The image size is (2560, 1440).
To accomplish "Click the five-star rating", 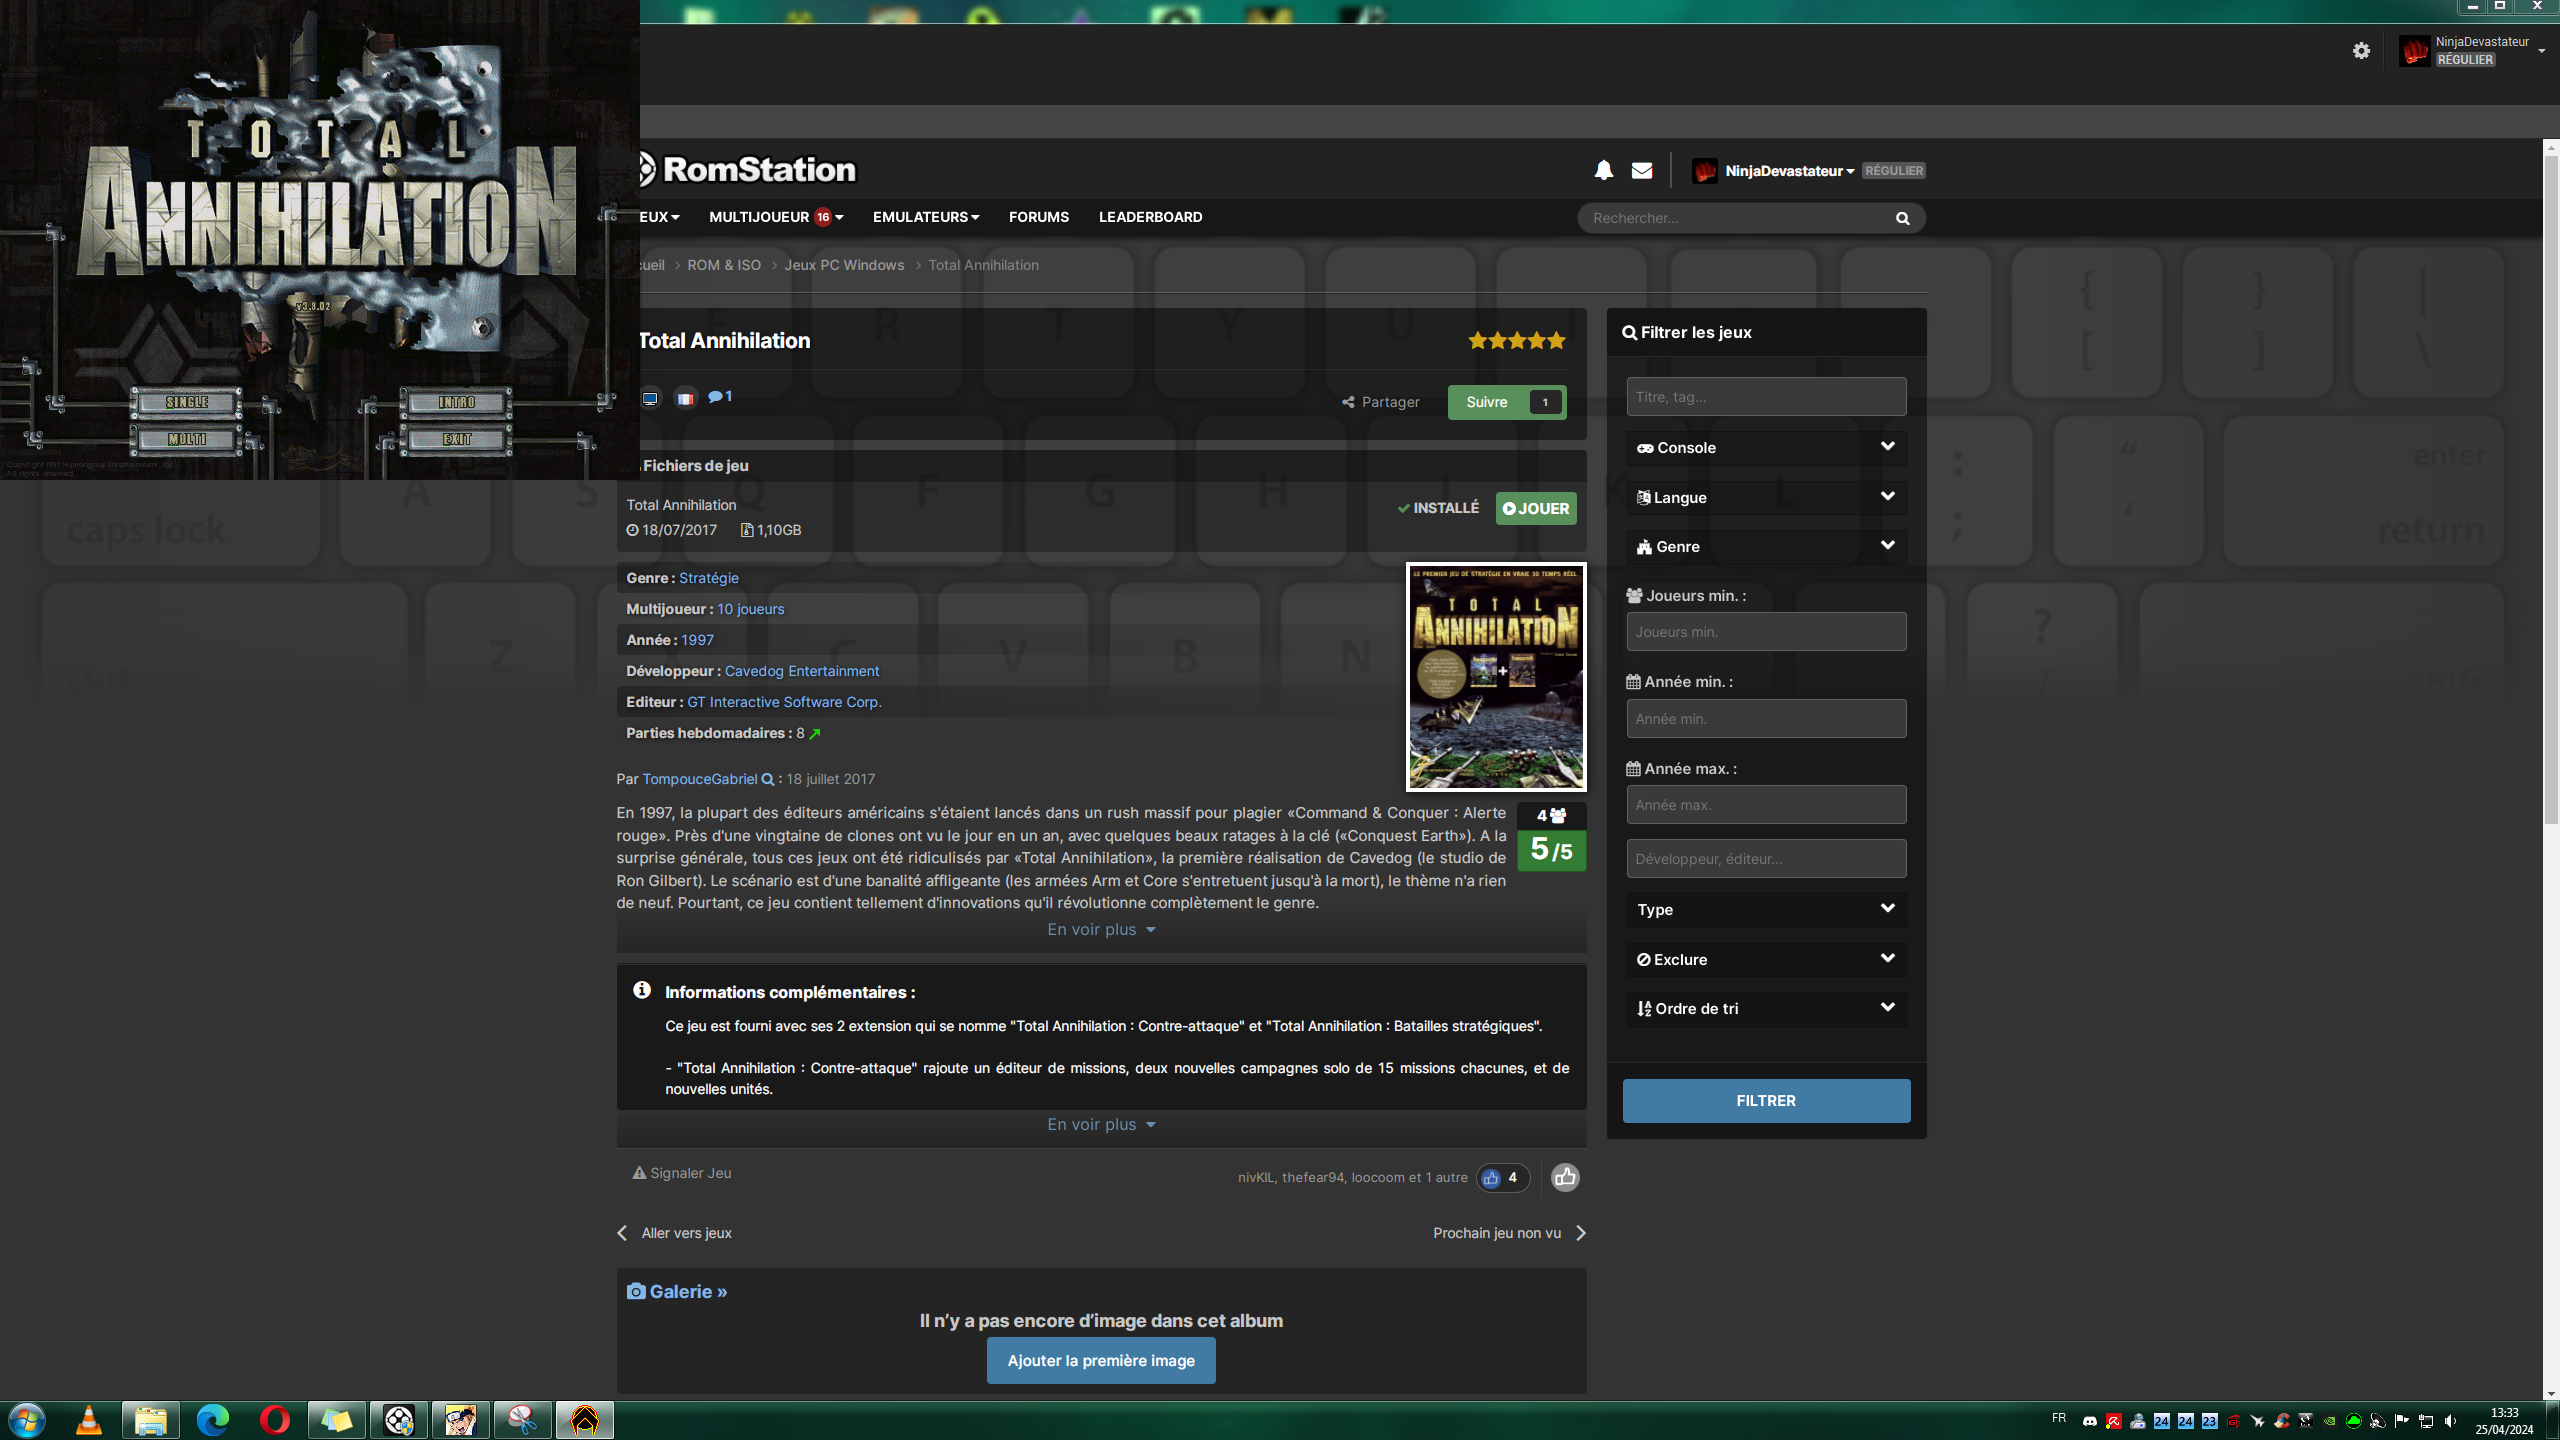I will [x=1516, y=341].
